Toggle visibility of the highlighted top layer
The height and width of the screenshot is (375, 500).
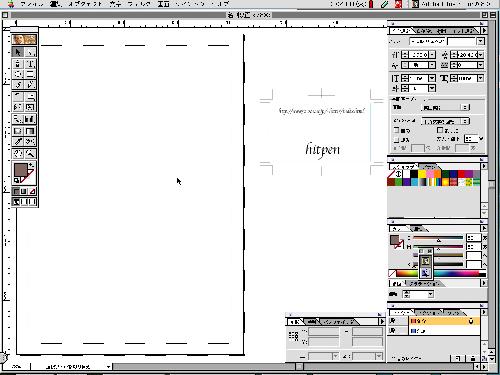click(393, 321)
